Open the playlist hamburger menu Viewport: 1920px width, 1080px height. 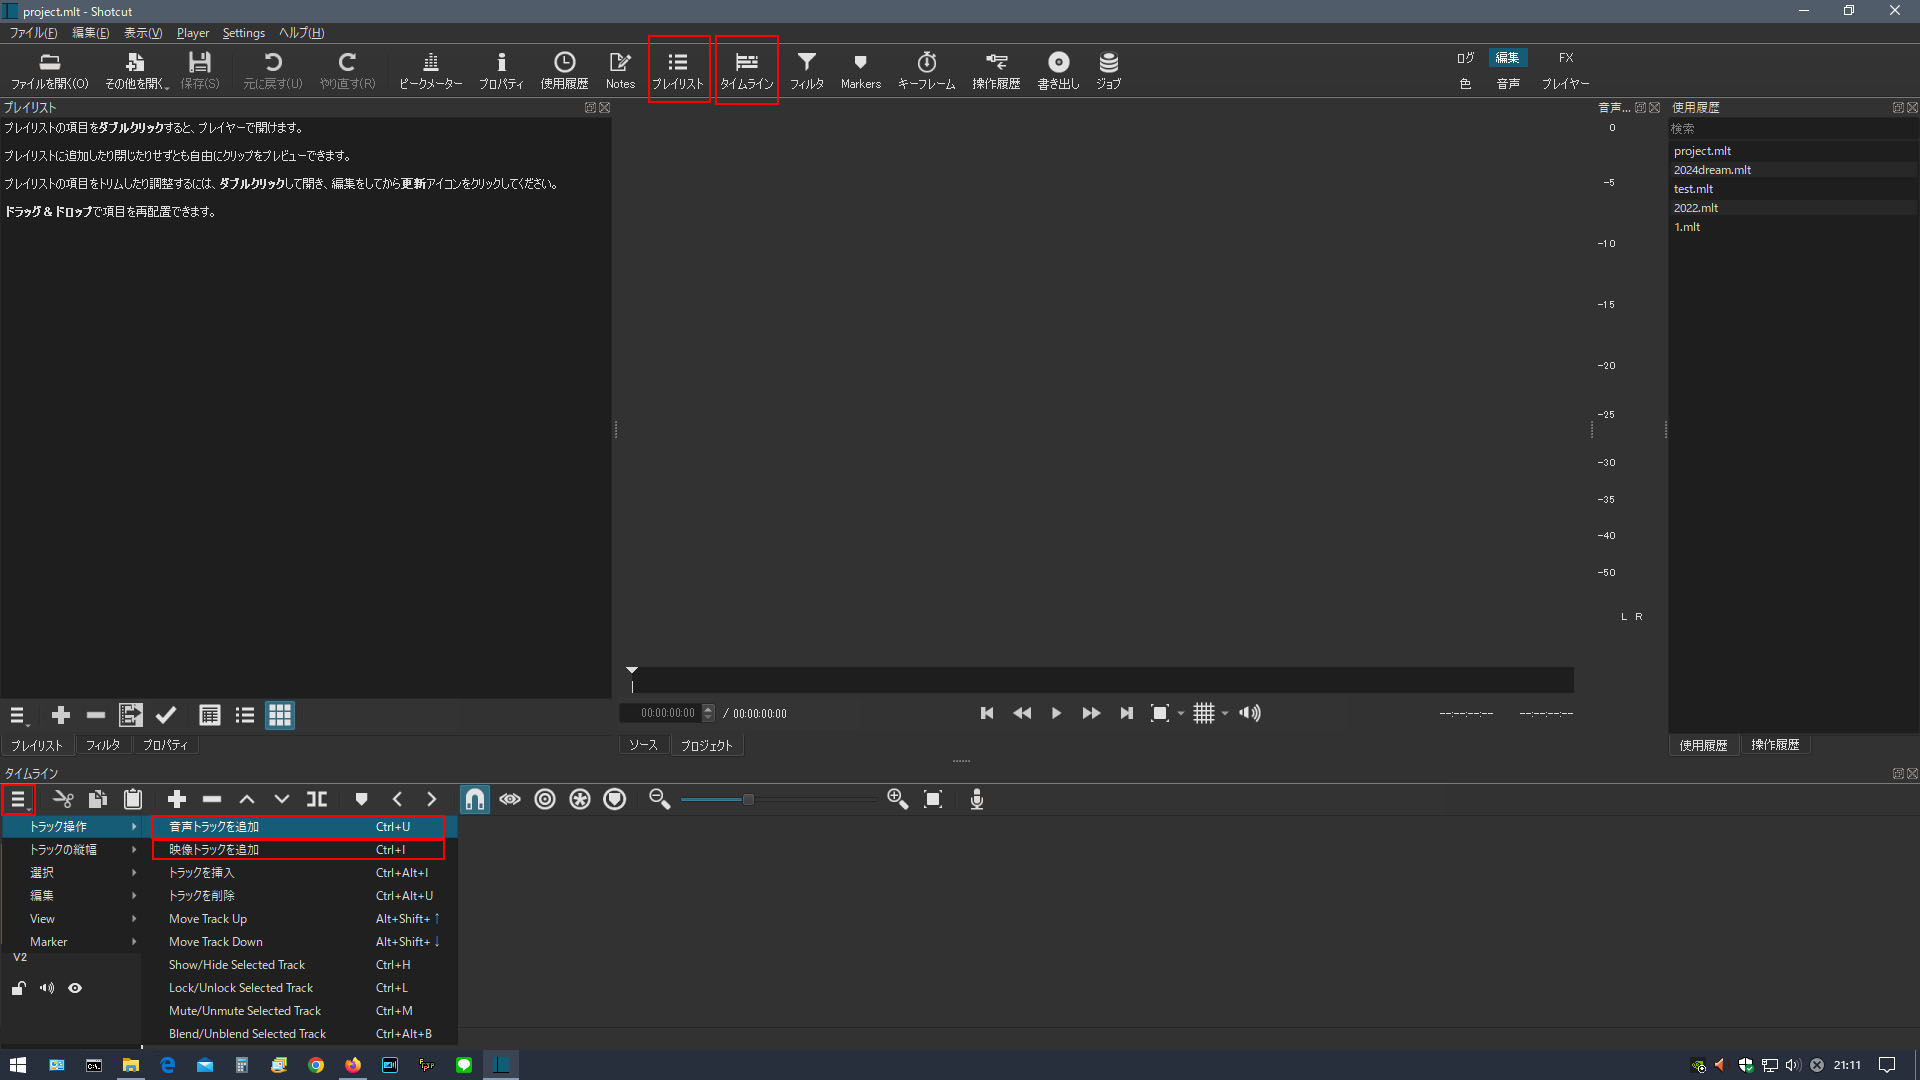tap(18, 715)
